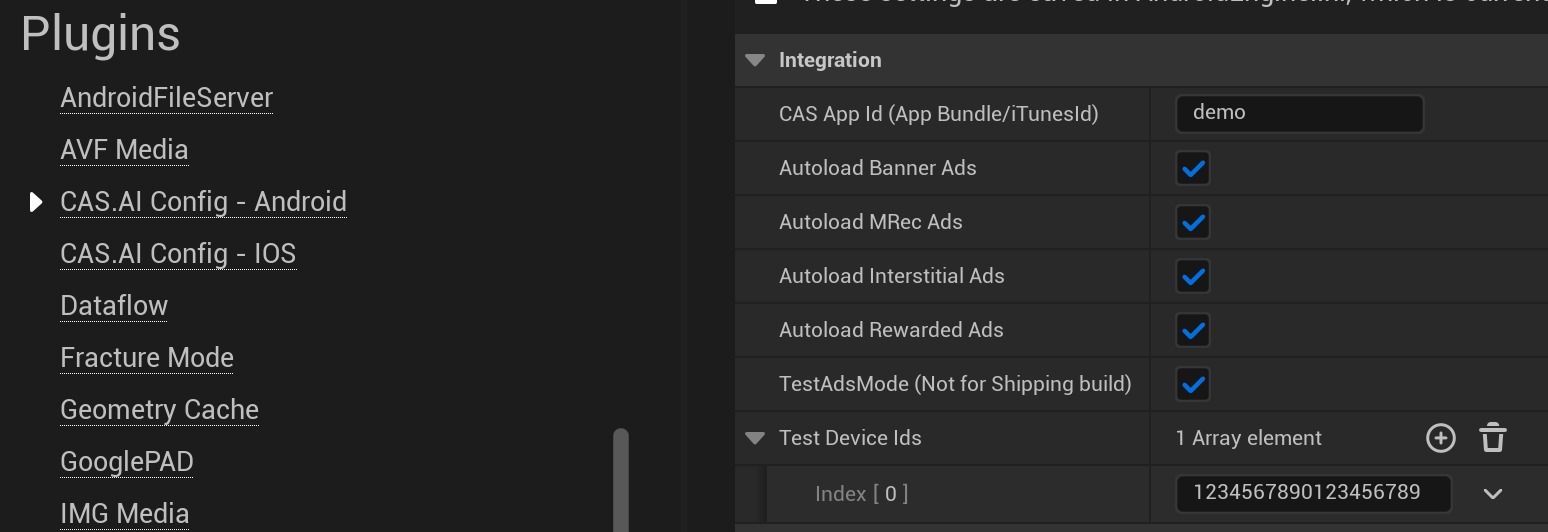Remove all Test Device Ids elements
The image size is (1548, 532).
1493,438
